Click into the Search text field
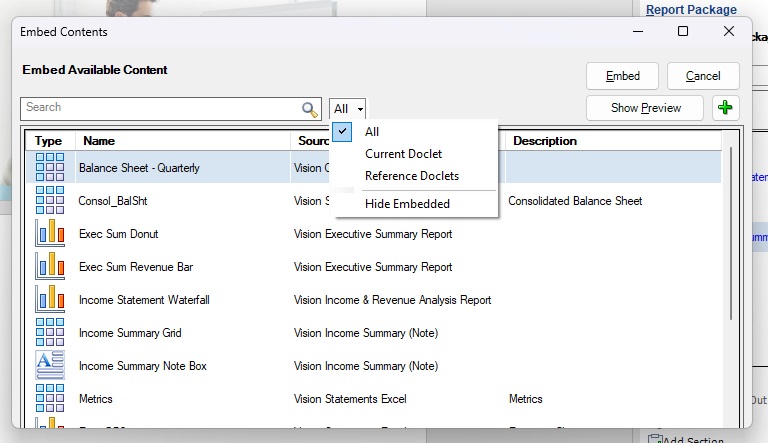 (160, 108)
